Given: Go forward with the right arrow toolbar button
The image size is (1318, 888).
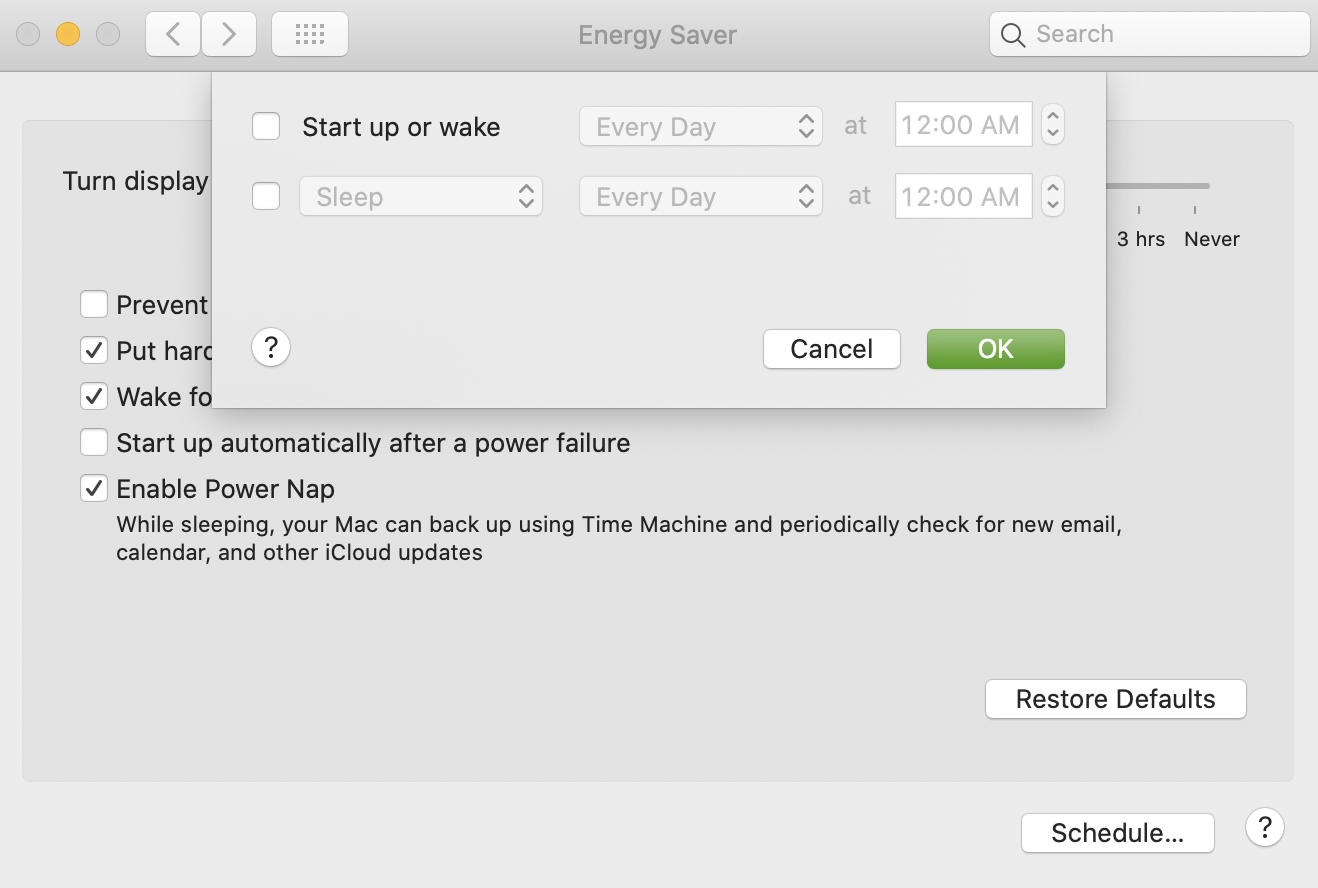Looking at the screenshot, I should coord(229,34).
